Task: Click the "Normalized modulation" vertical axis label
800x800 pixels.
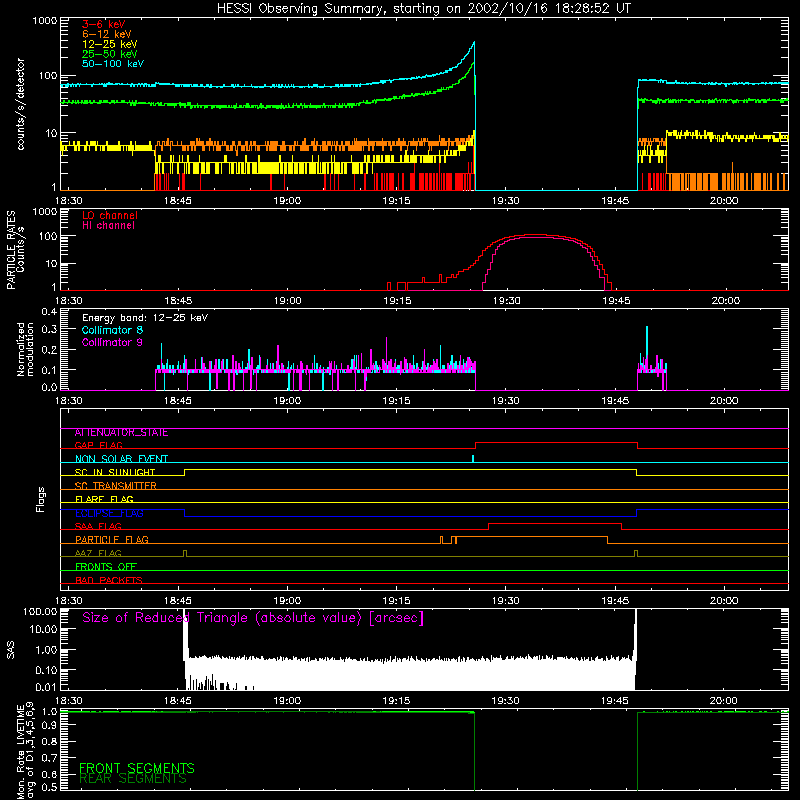Action: [x=25, y=349]
